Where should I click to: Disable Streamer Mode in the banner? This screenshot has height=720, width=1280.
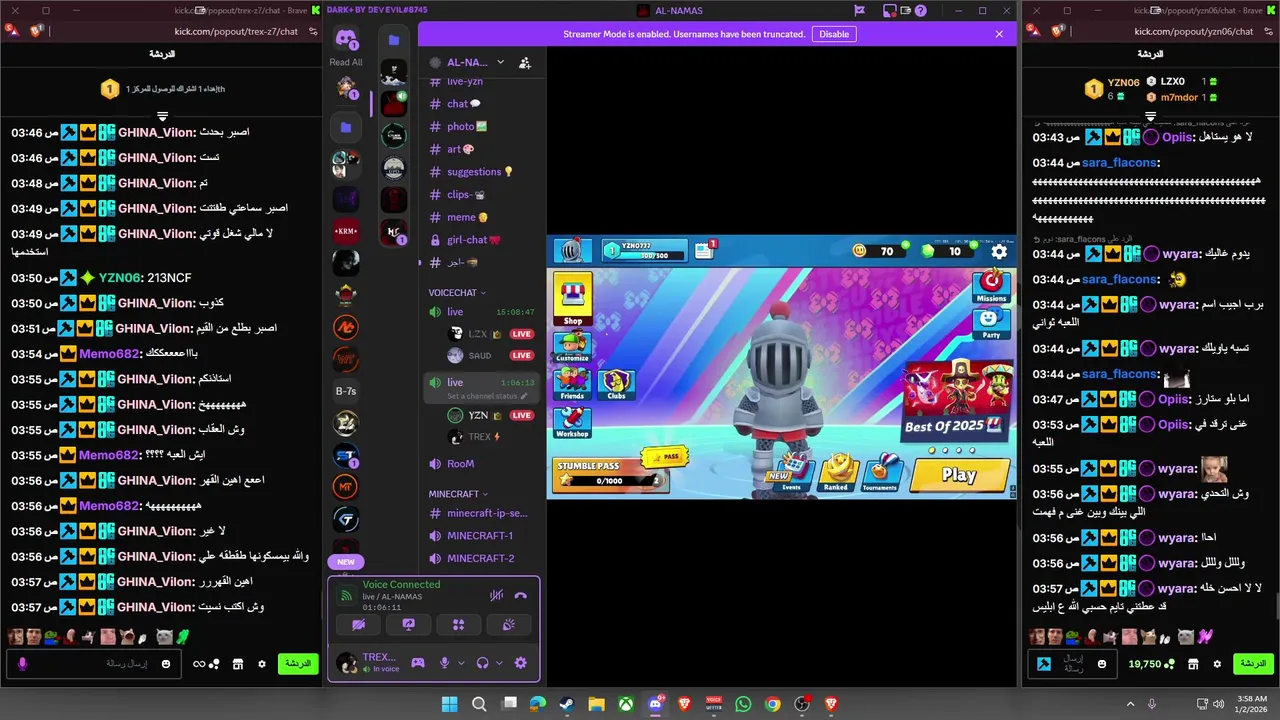tap(834, 34)
